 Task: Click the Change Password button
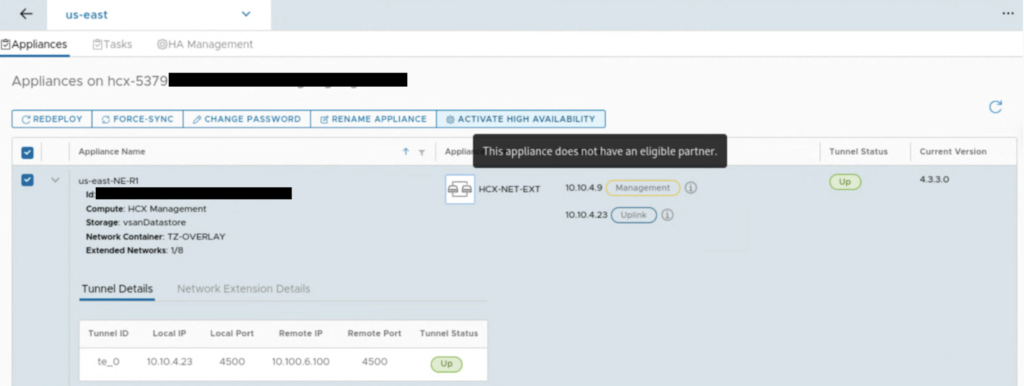tap(247, 119)
